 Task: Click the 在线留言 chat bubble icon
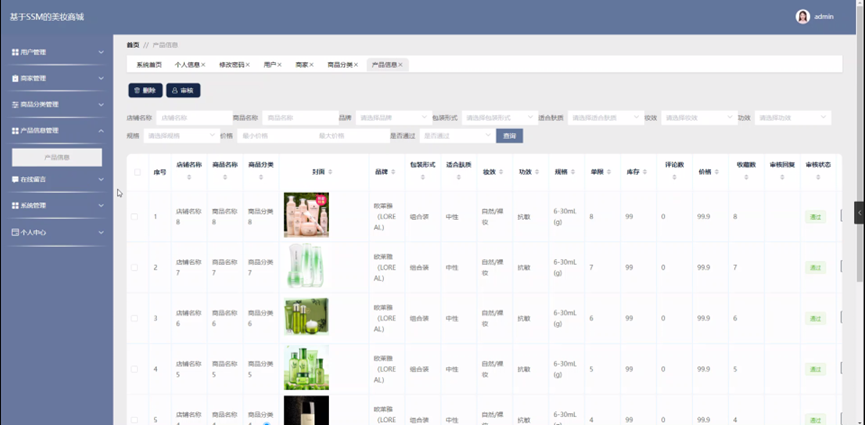pos(15,179)
